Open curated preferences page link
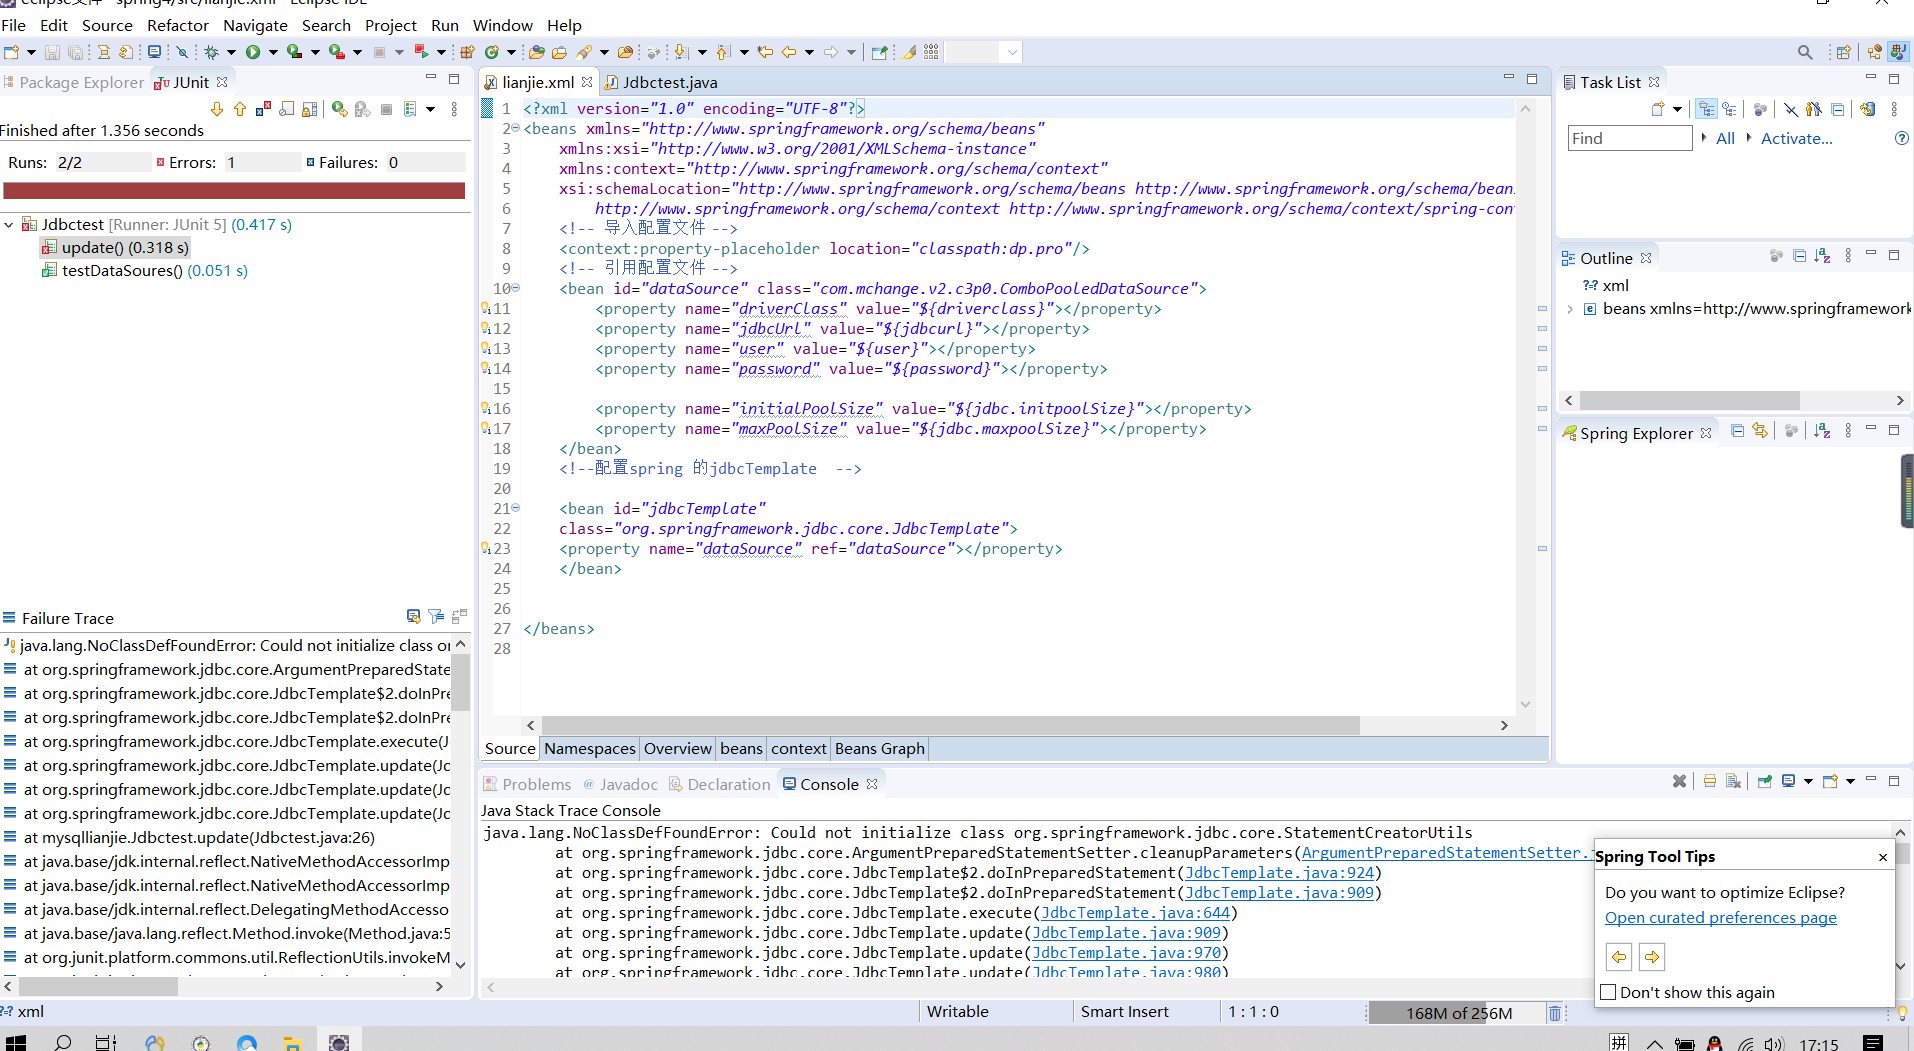This screenshot has height=1051, width=1914. [1720, 917]
